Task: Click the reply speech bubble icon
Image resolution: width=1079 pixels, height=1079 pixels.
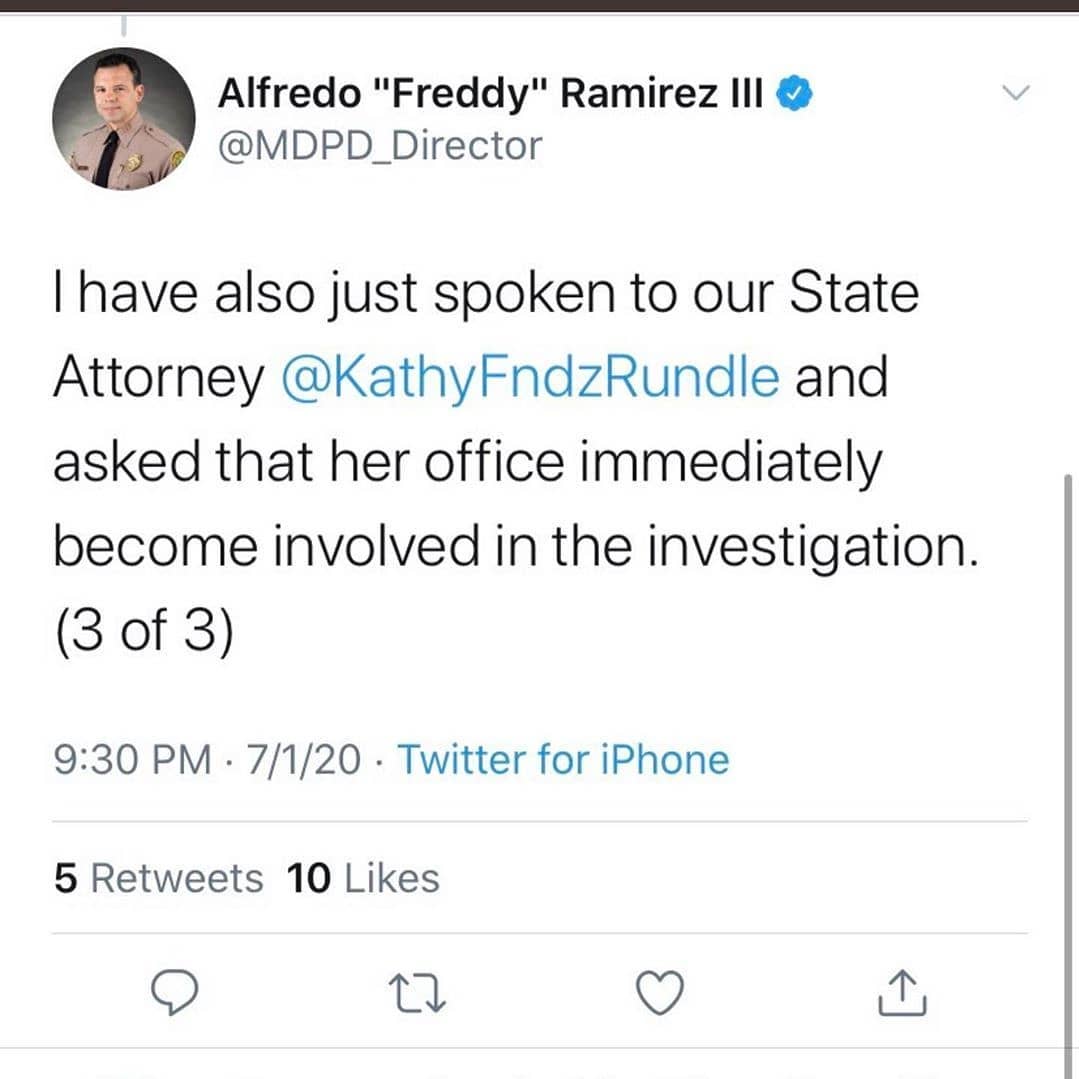Action: [175, 992]
